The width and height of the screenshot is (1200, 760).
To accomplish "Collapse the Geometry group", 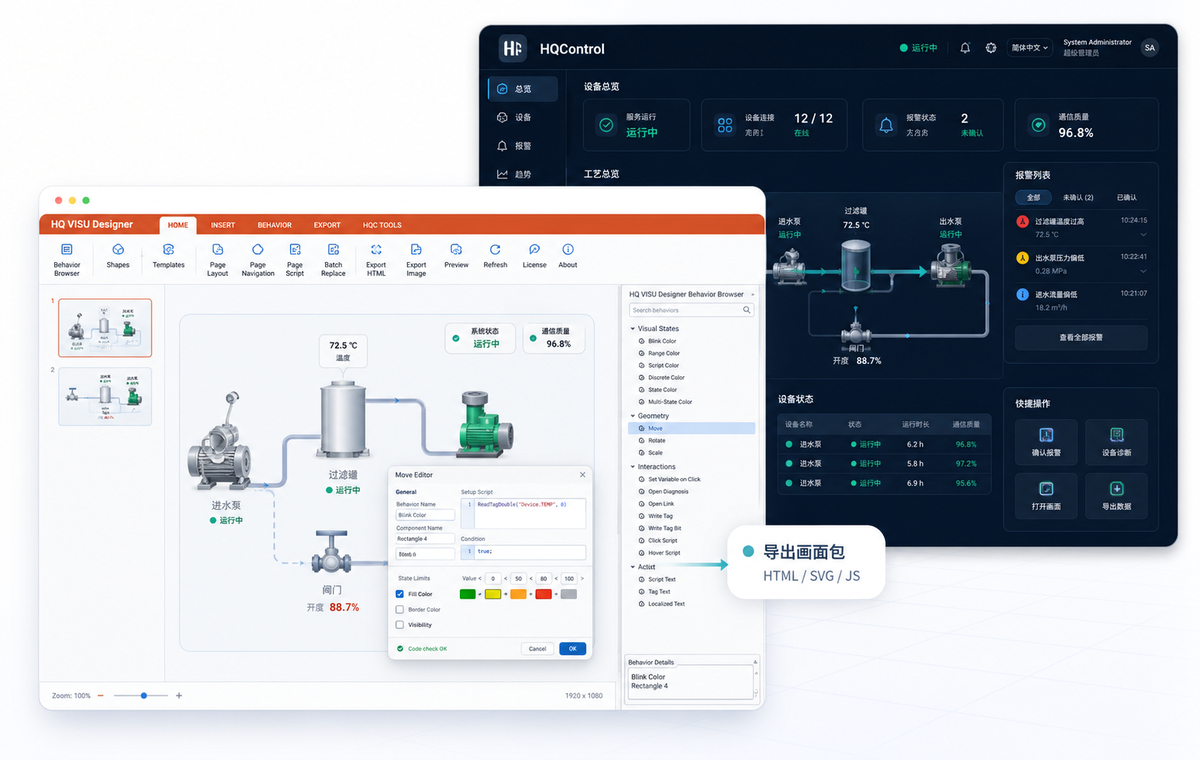I will (633, 416).
